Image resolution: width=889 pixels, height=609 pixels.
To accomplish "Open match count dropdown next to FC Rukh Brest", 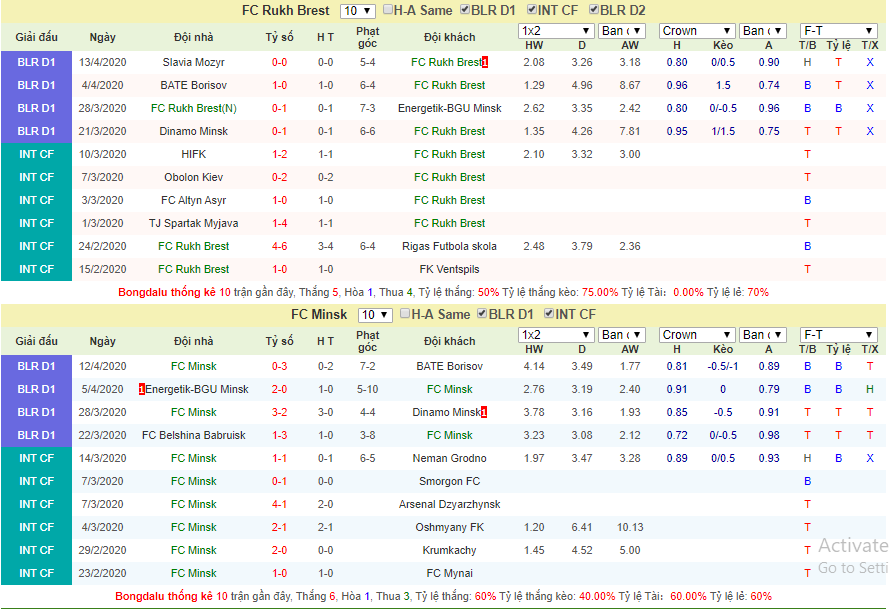I will click(x=357, y=11).
